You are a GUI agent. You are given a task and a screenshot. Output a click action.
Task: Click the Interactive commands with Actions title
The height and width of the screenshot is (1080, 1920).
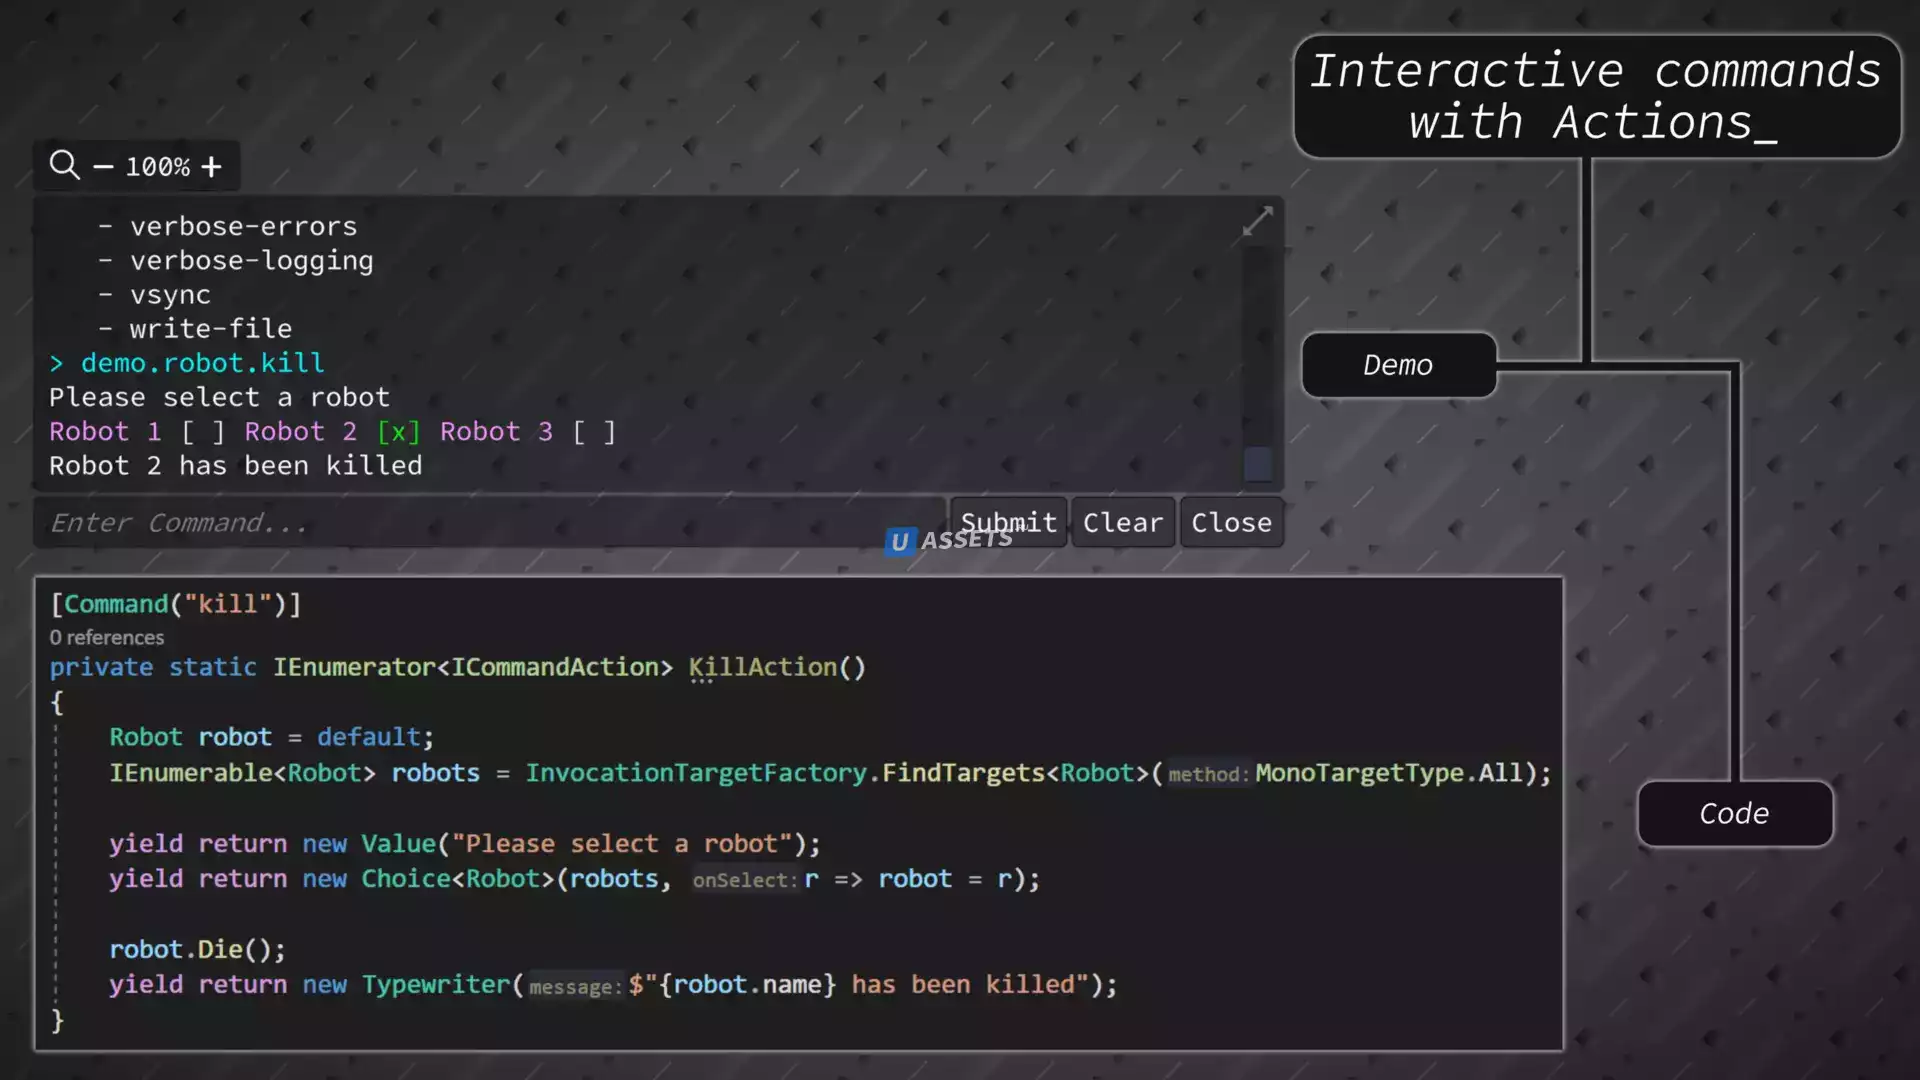(x=1596, y=97)
